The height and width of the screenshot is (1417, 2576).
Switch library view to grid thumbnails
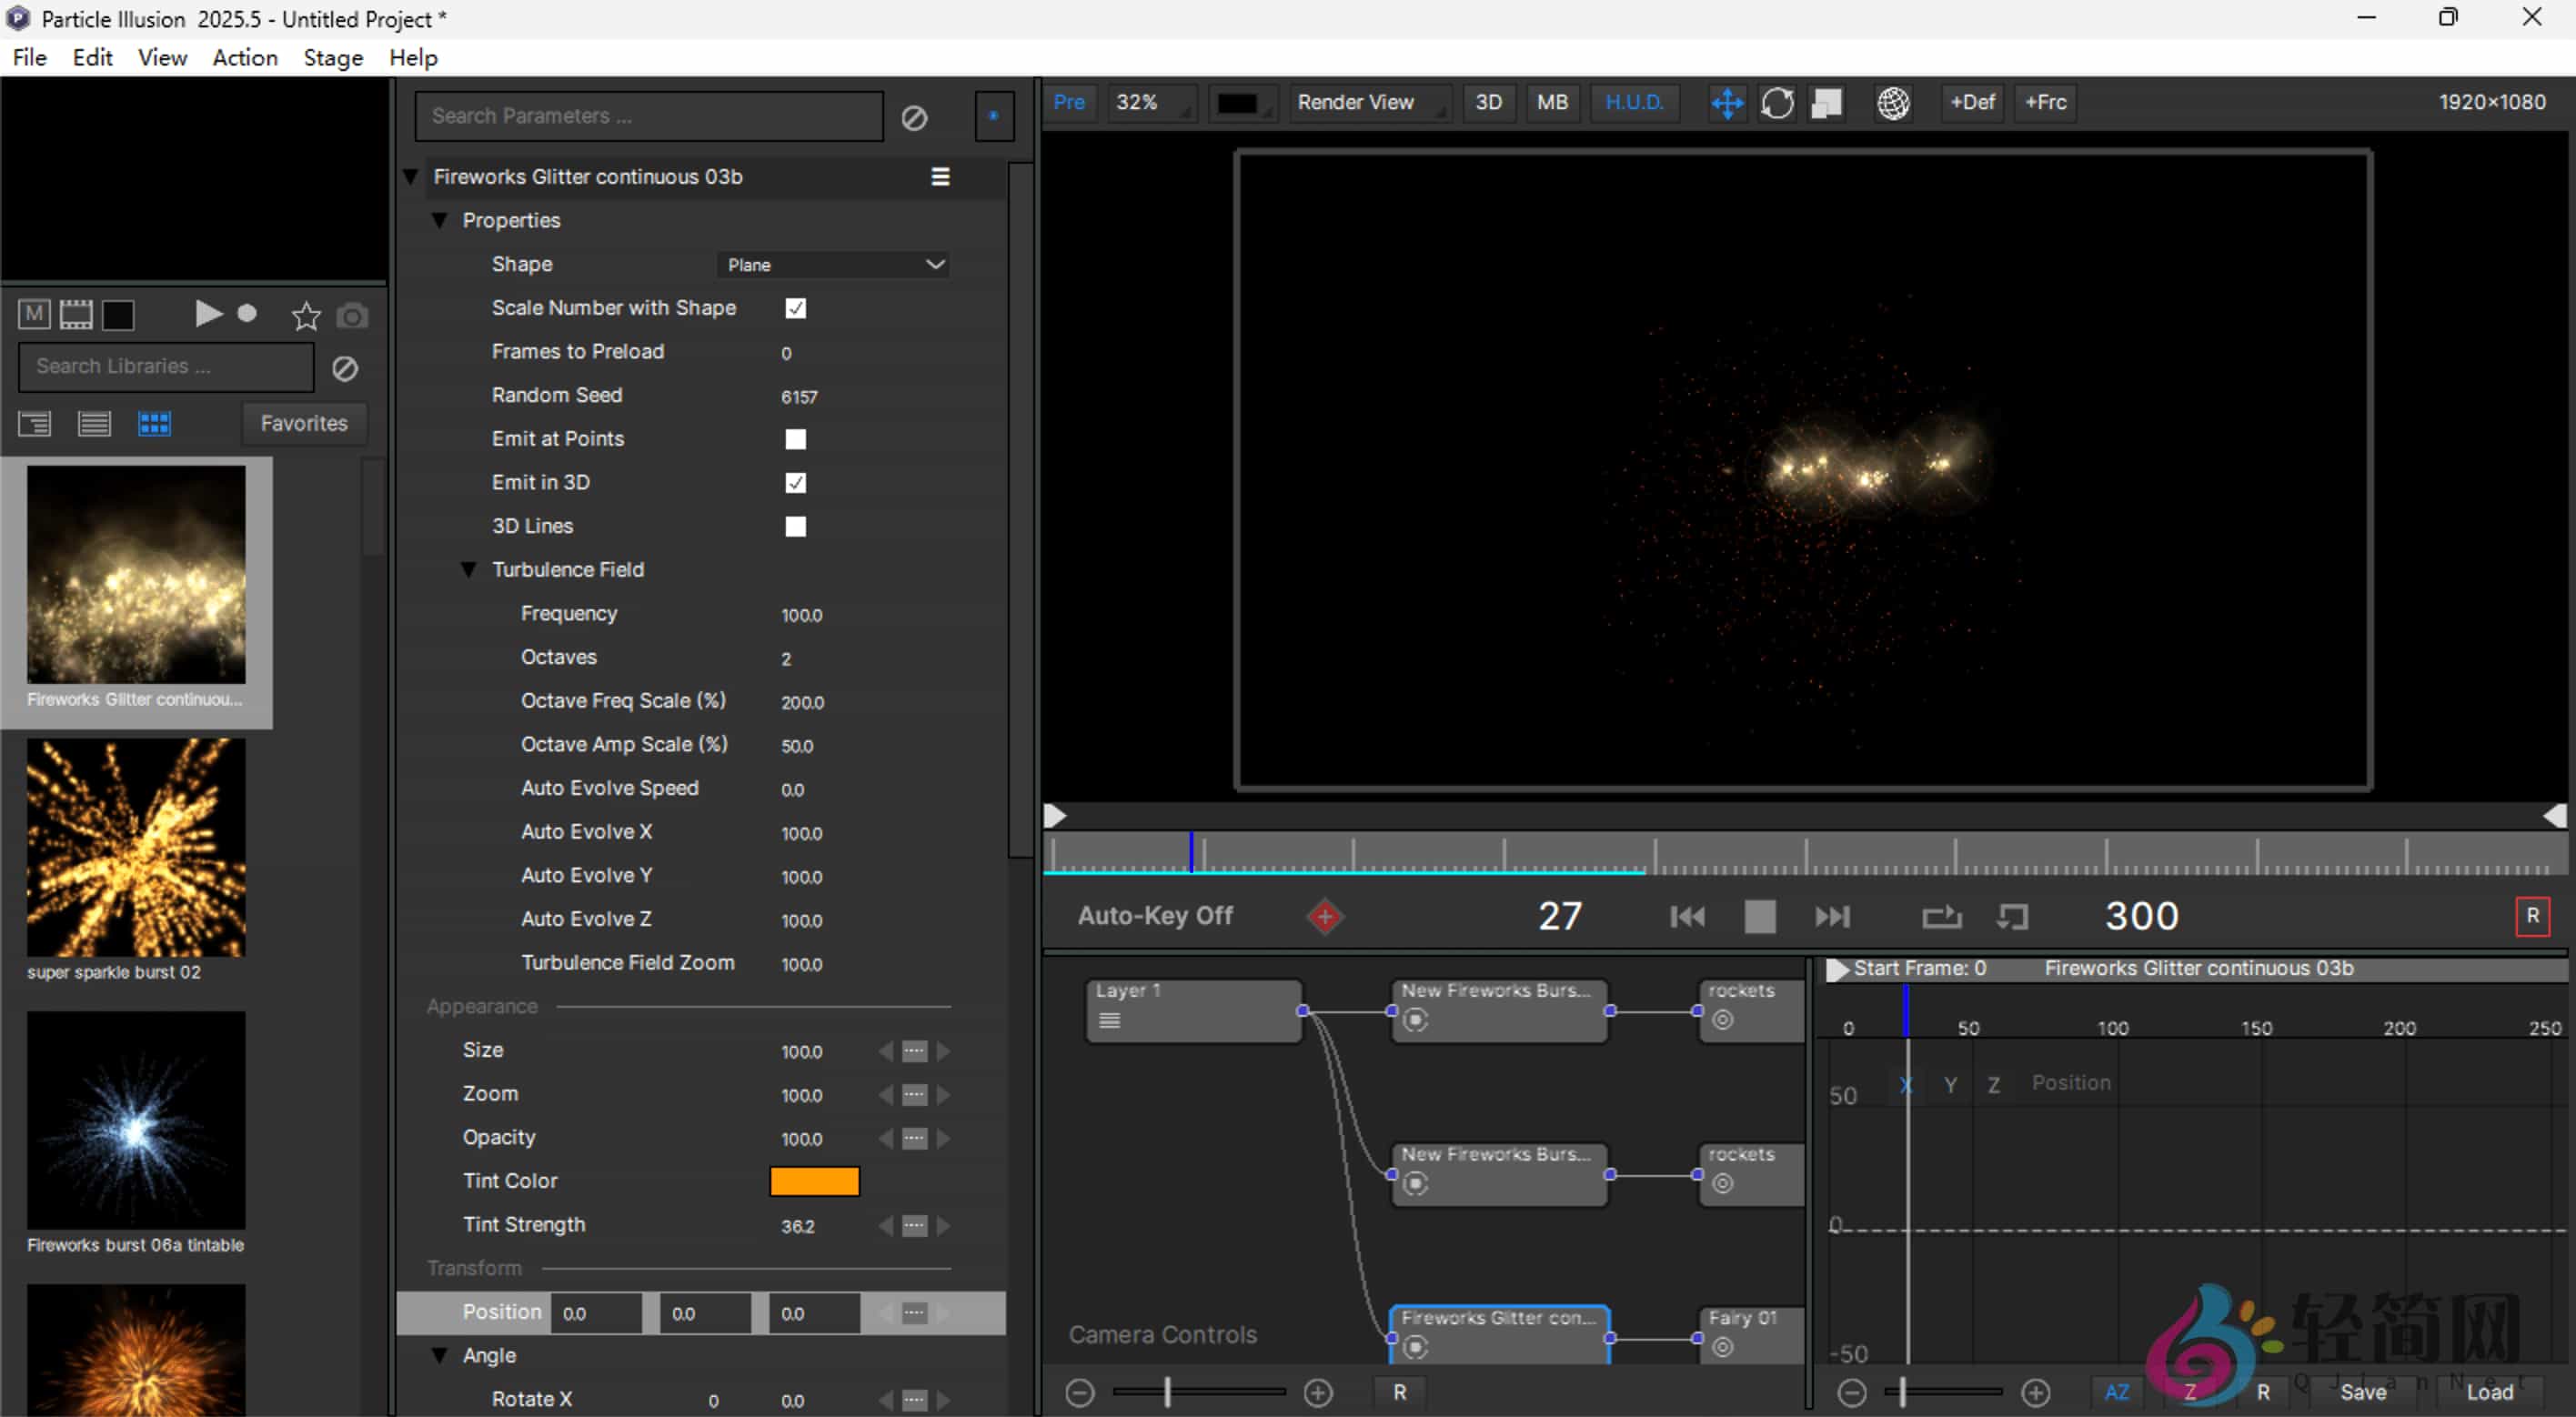[154, 423]
